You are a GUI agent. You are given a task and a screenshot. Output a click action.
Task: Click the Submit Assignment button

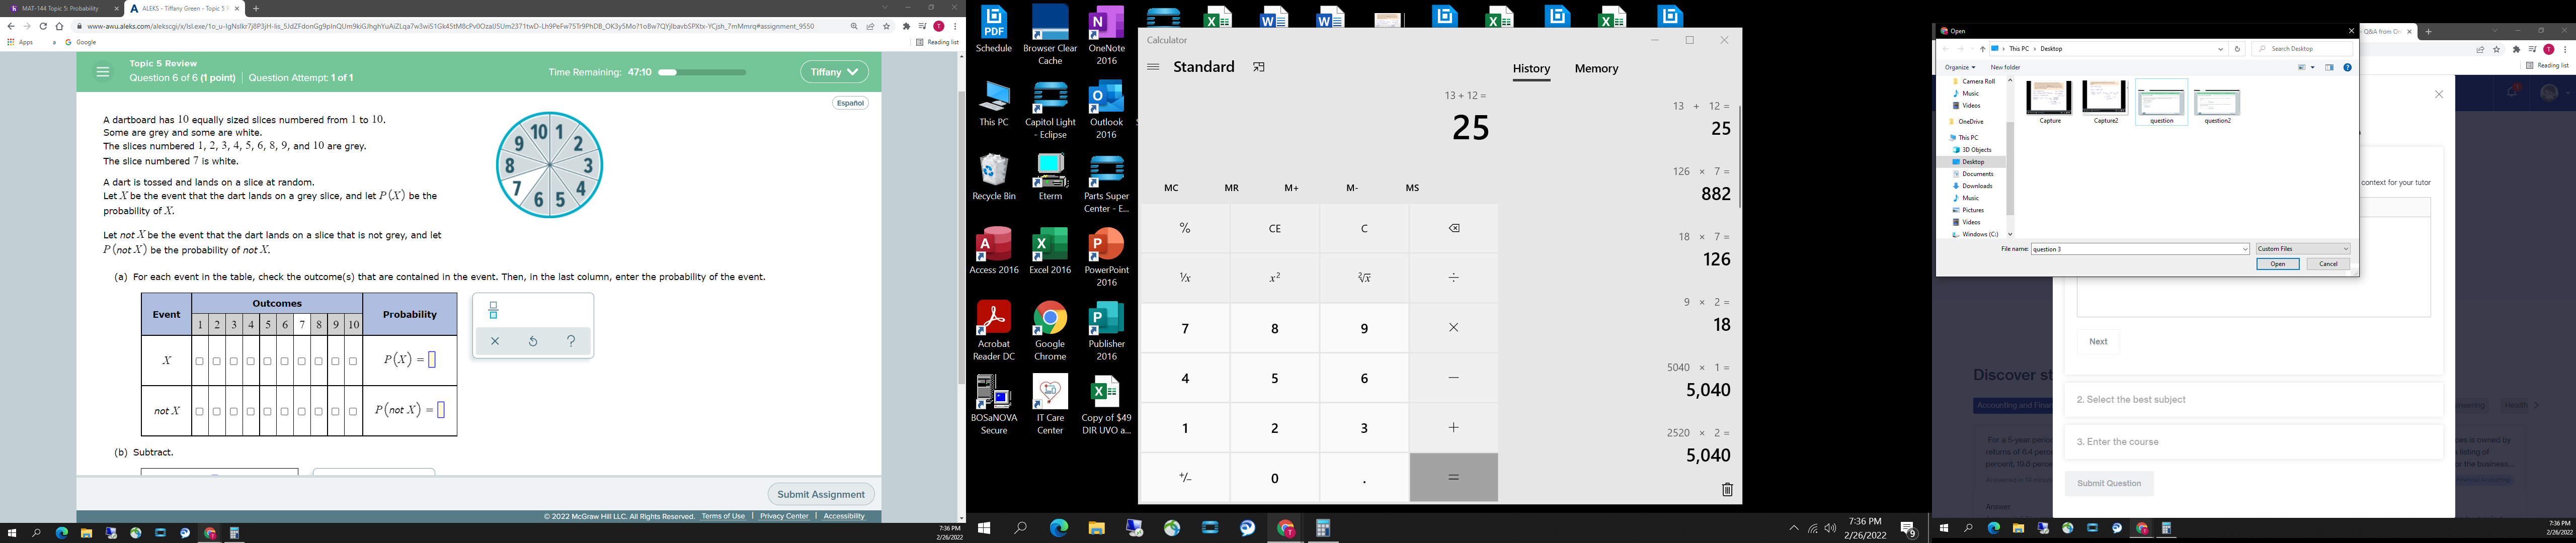click(x=821, y=494)
